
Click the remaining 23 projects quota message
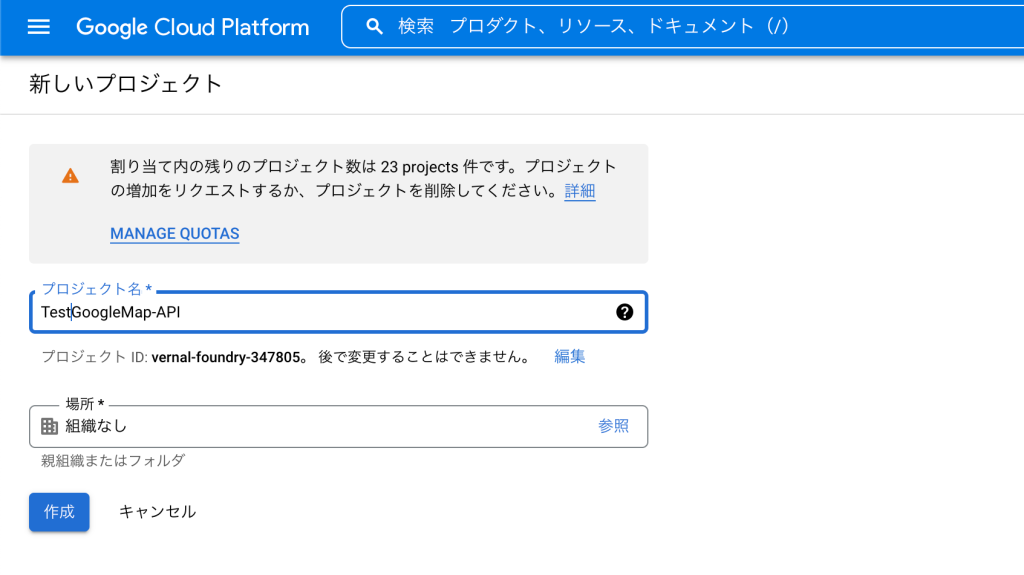(x=363, y=178)
